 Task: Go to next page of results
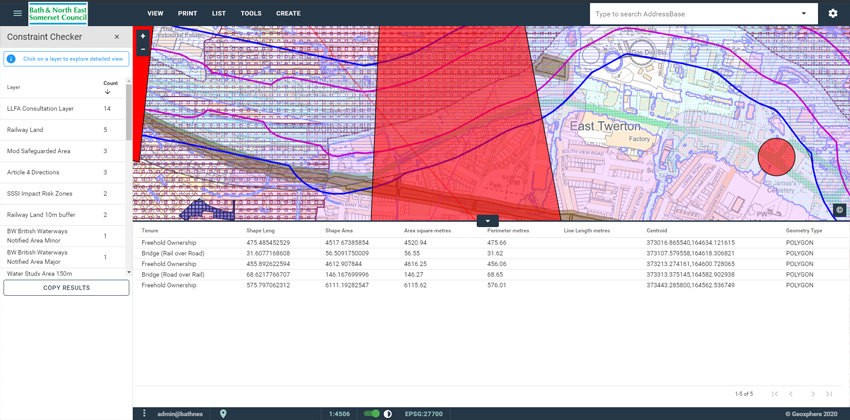[x=813, y=394]
